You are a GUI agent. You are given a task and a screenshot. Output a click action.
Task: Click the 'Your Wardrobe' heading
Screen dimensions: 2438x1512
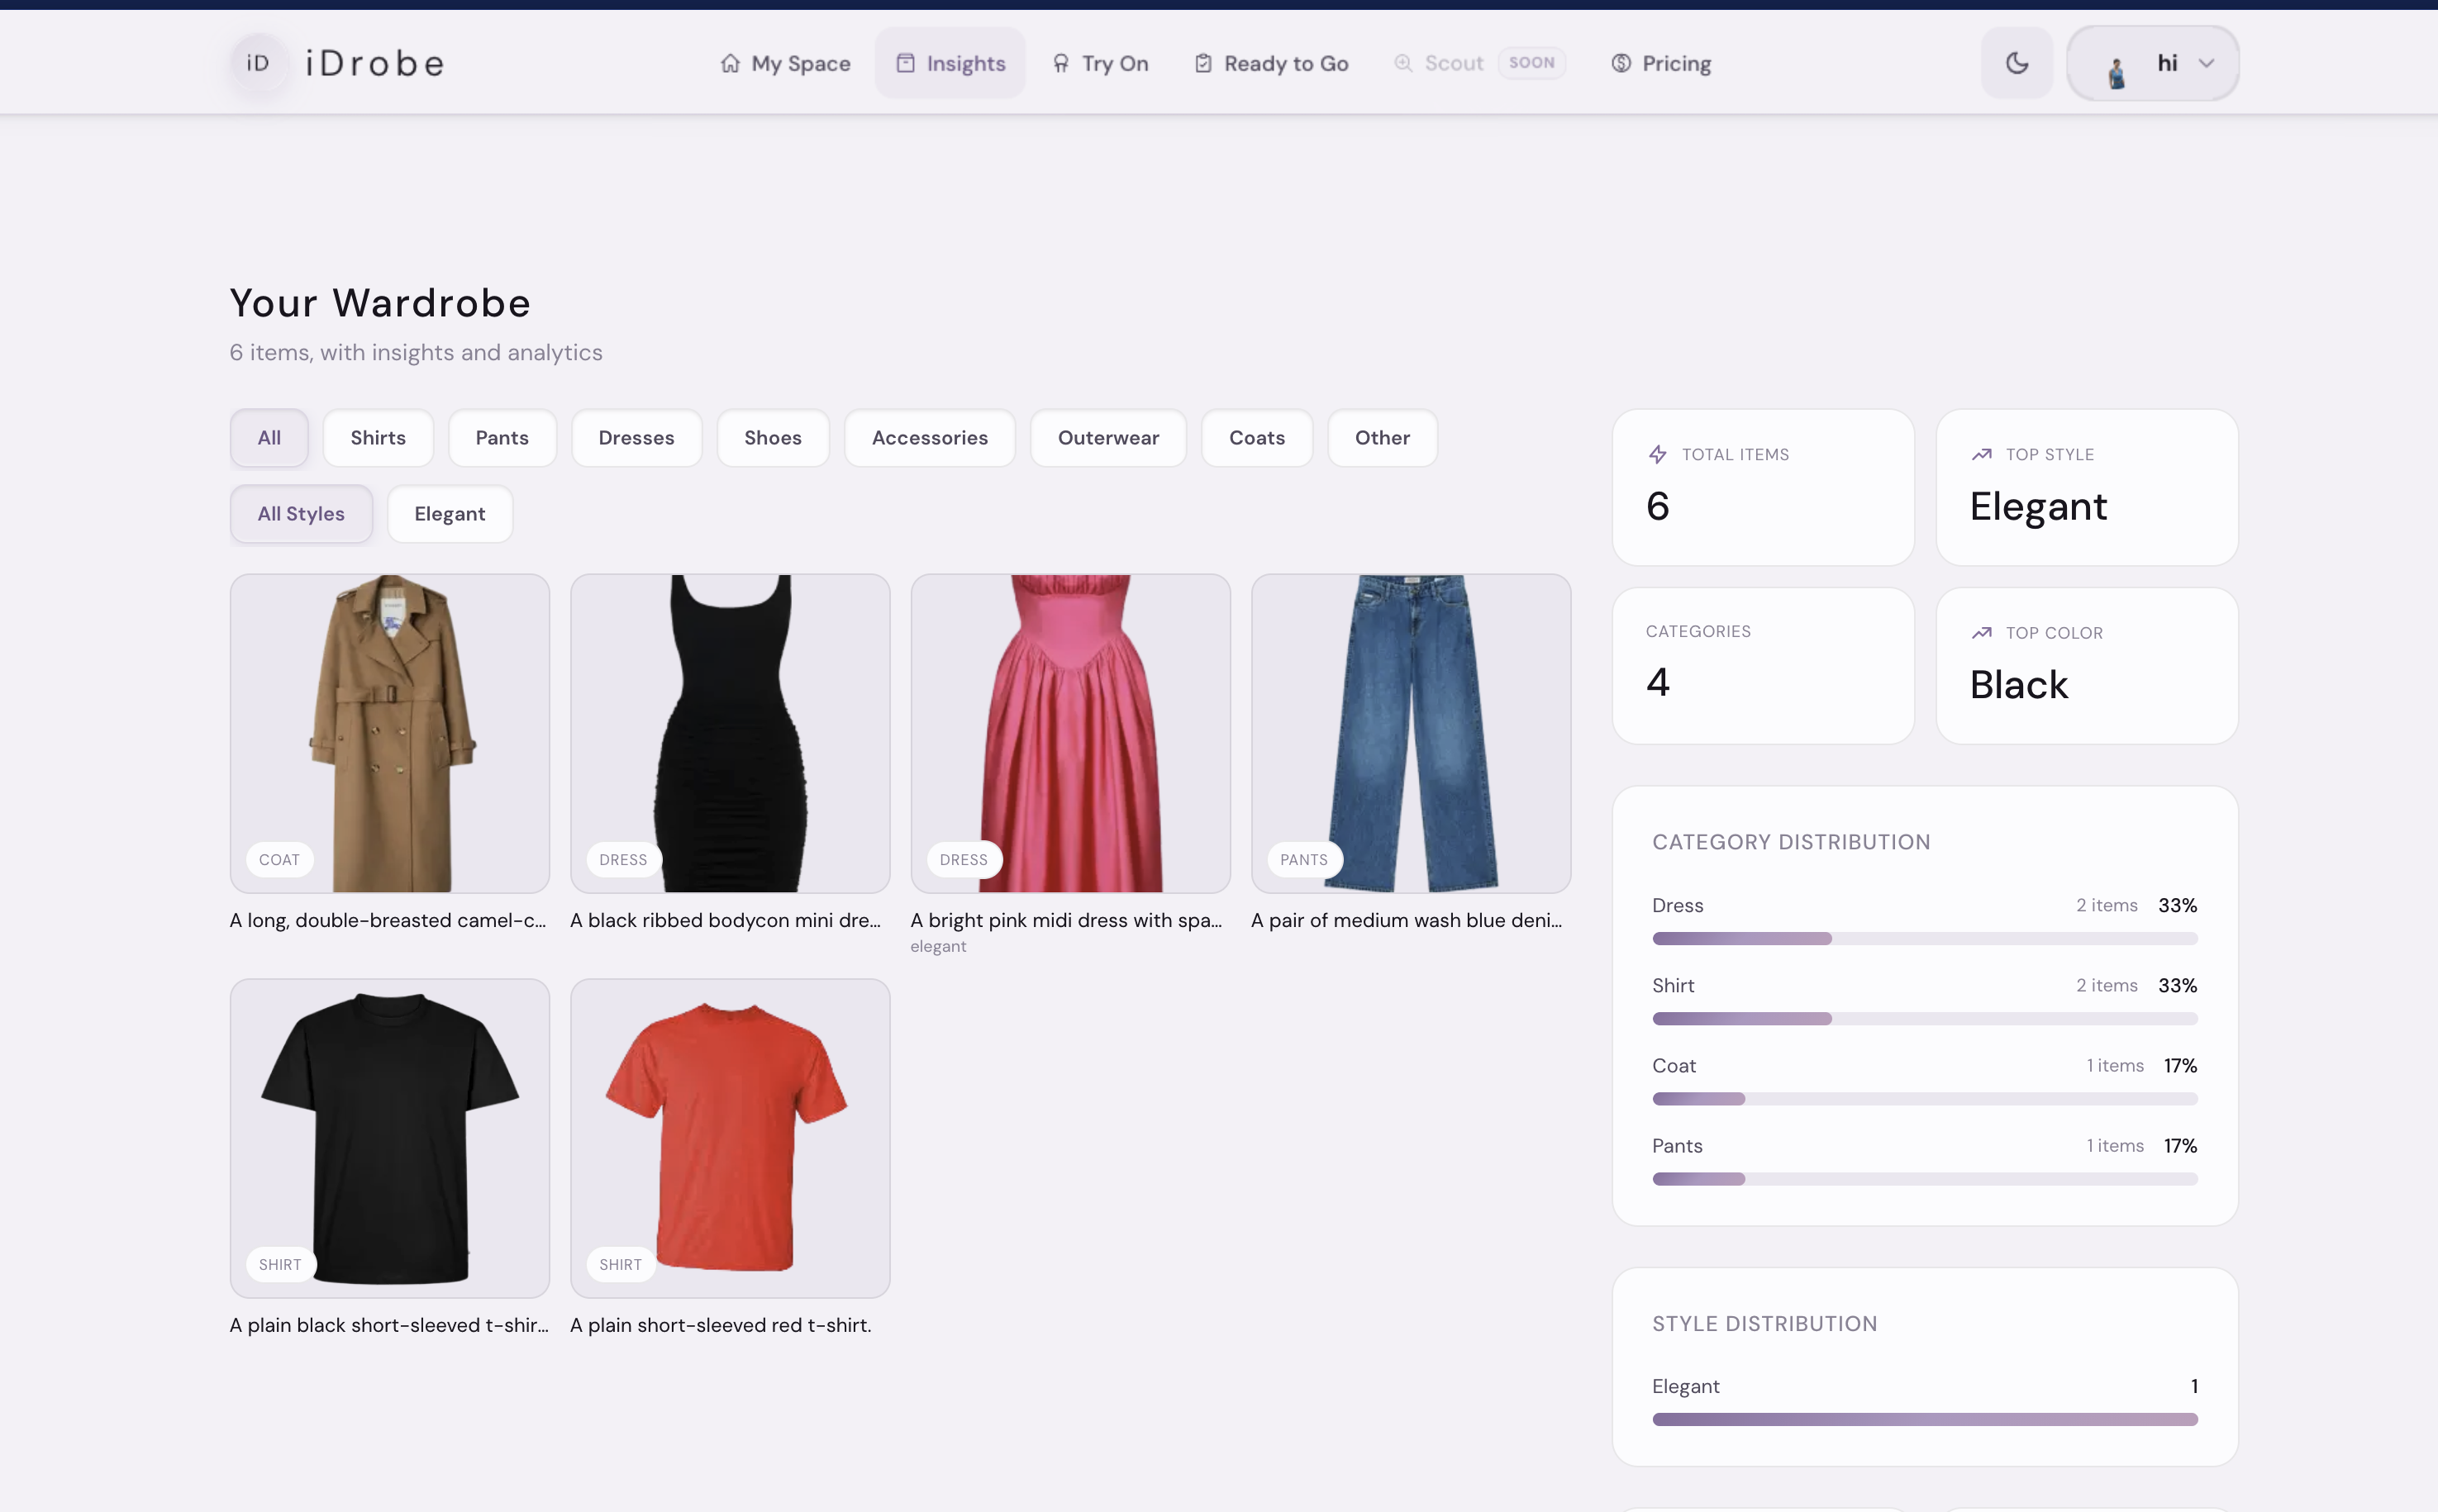tap(380, 303)
